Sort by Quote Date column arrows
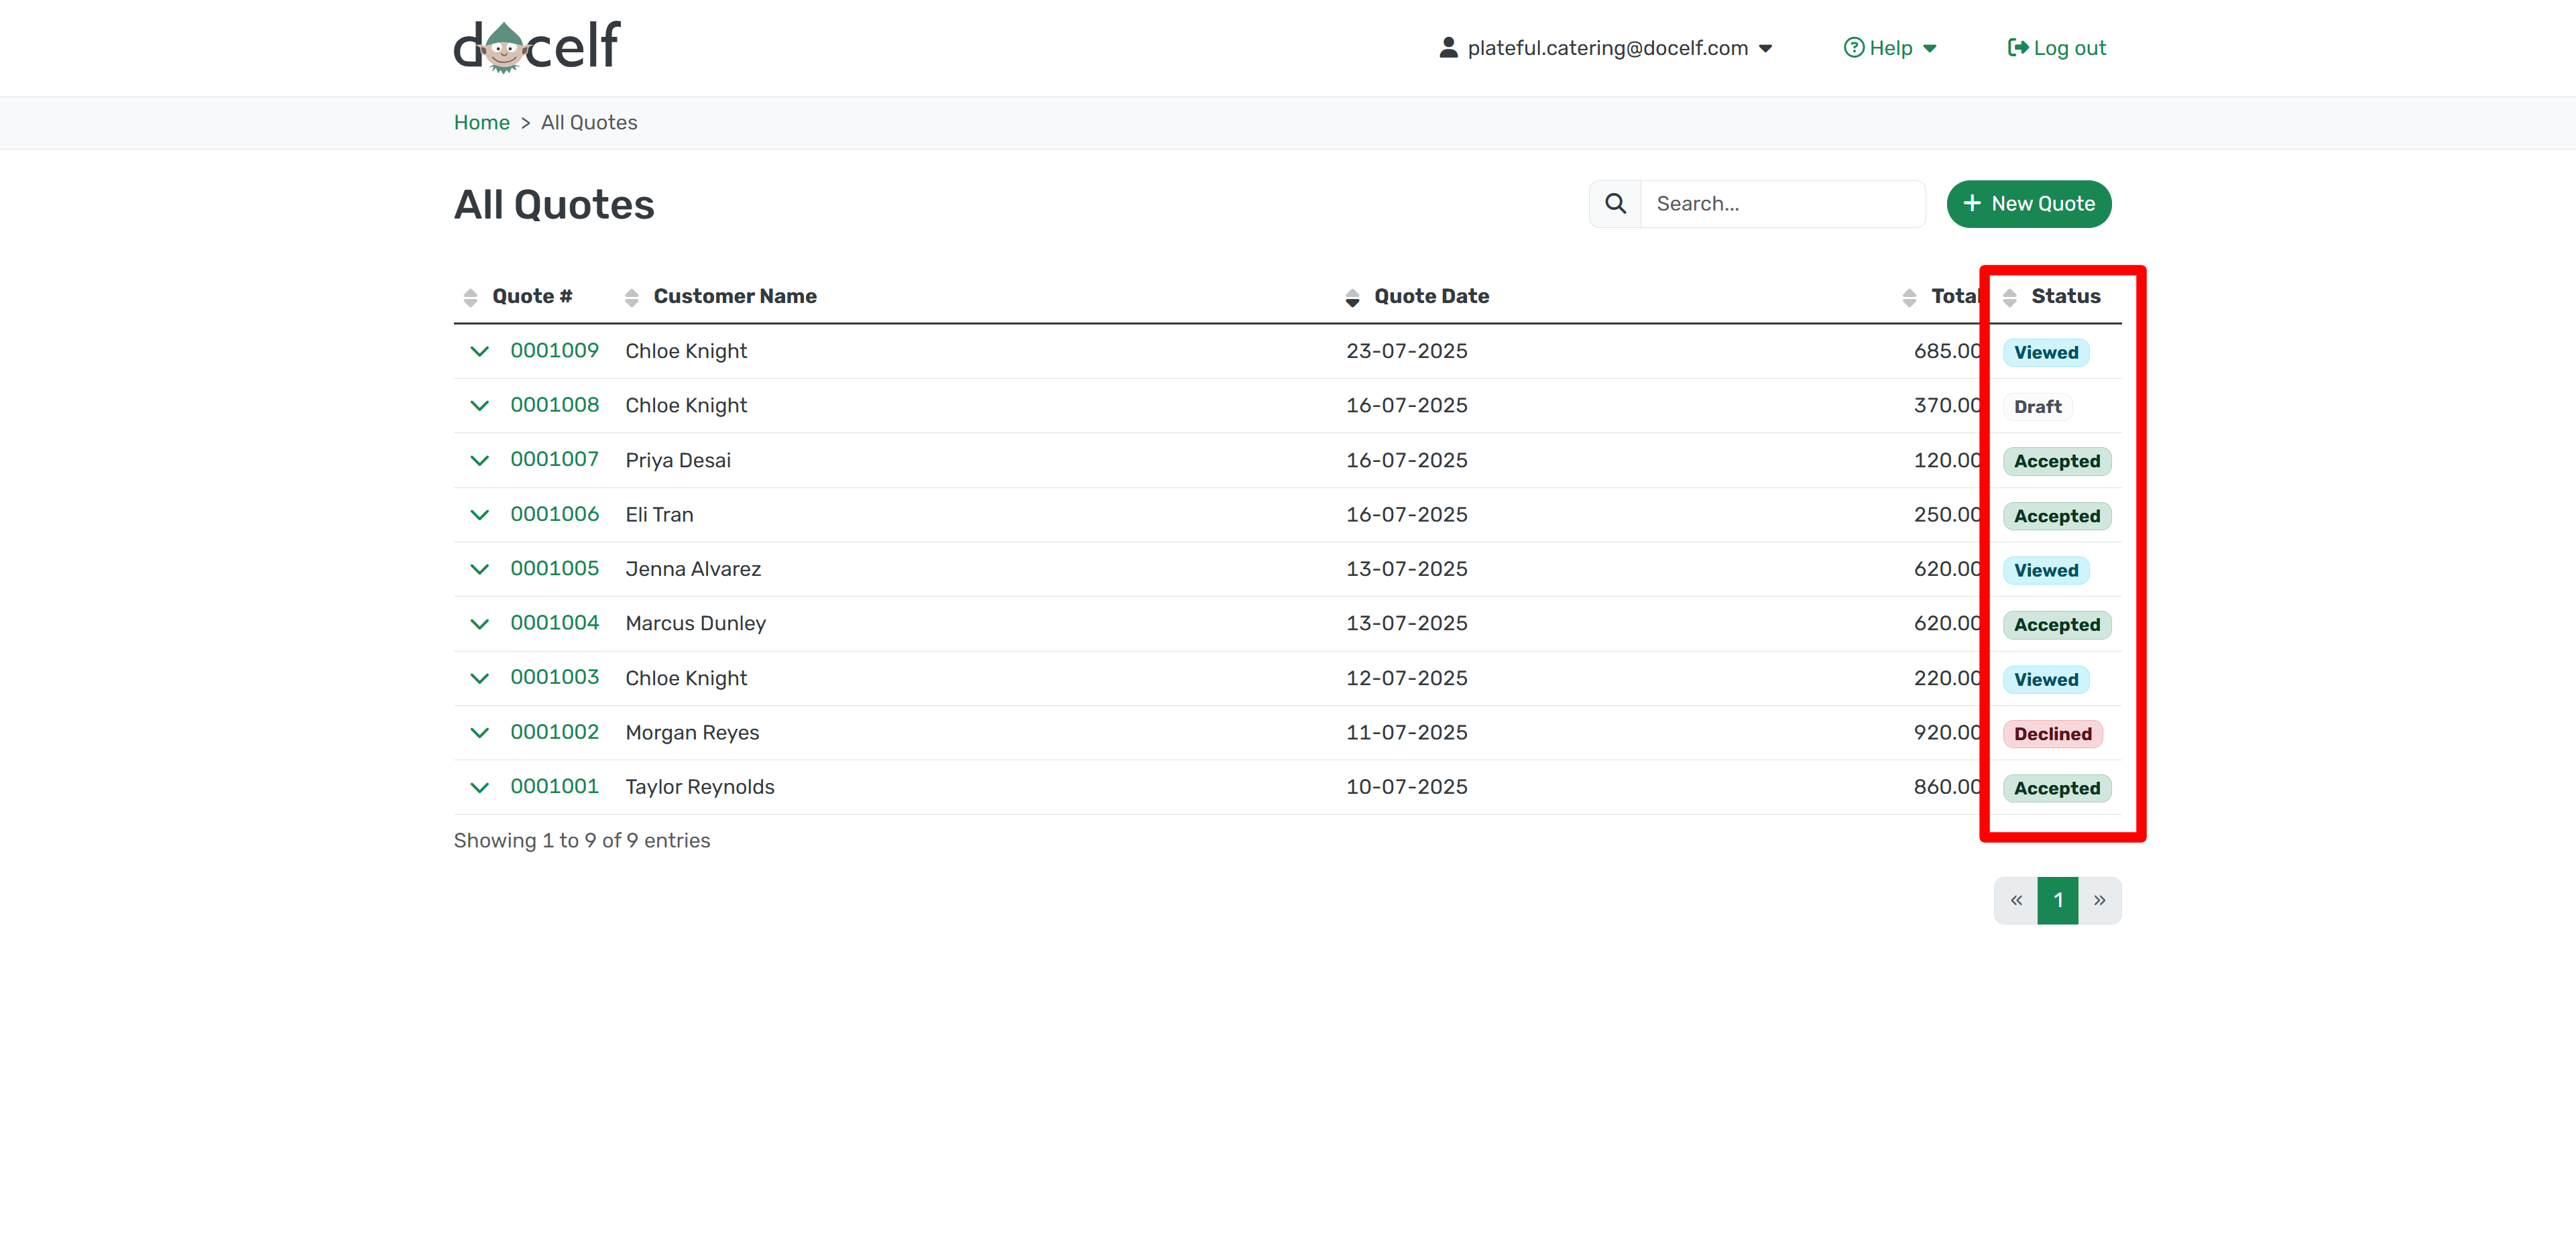This screenshot has width=2576, height=1245. click(x=1352, y=297)
